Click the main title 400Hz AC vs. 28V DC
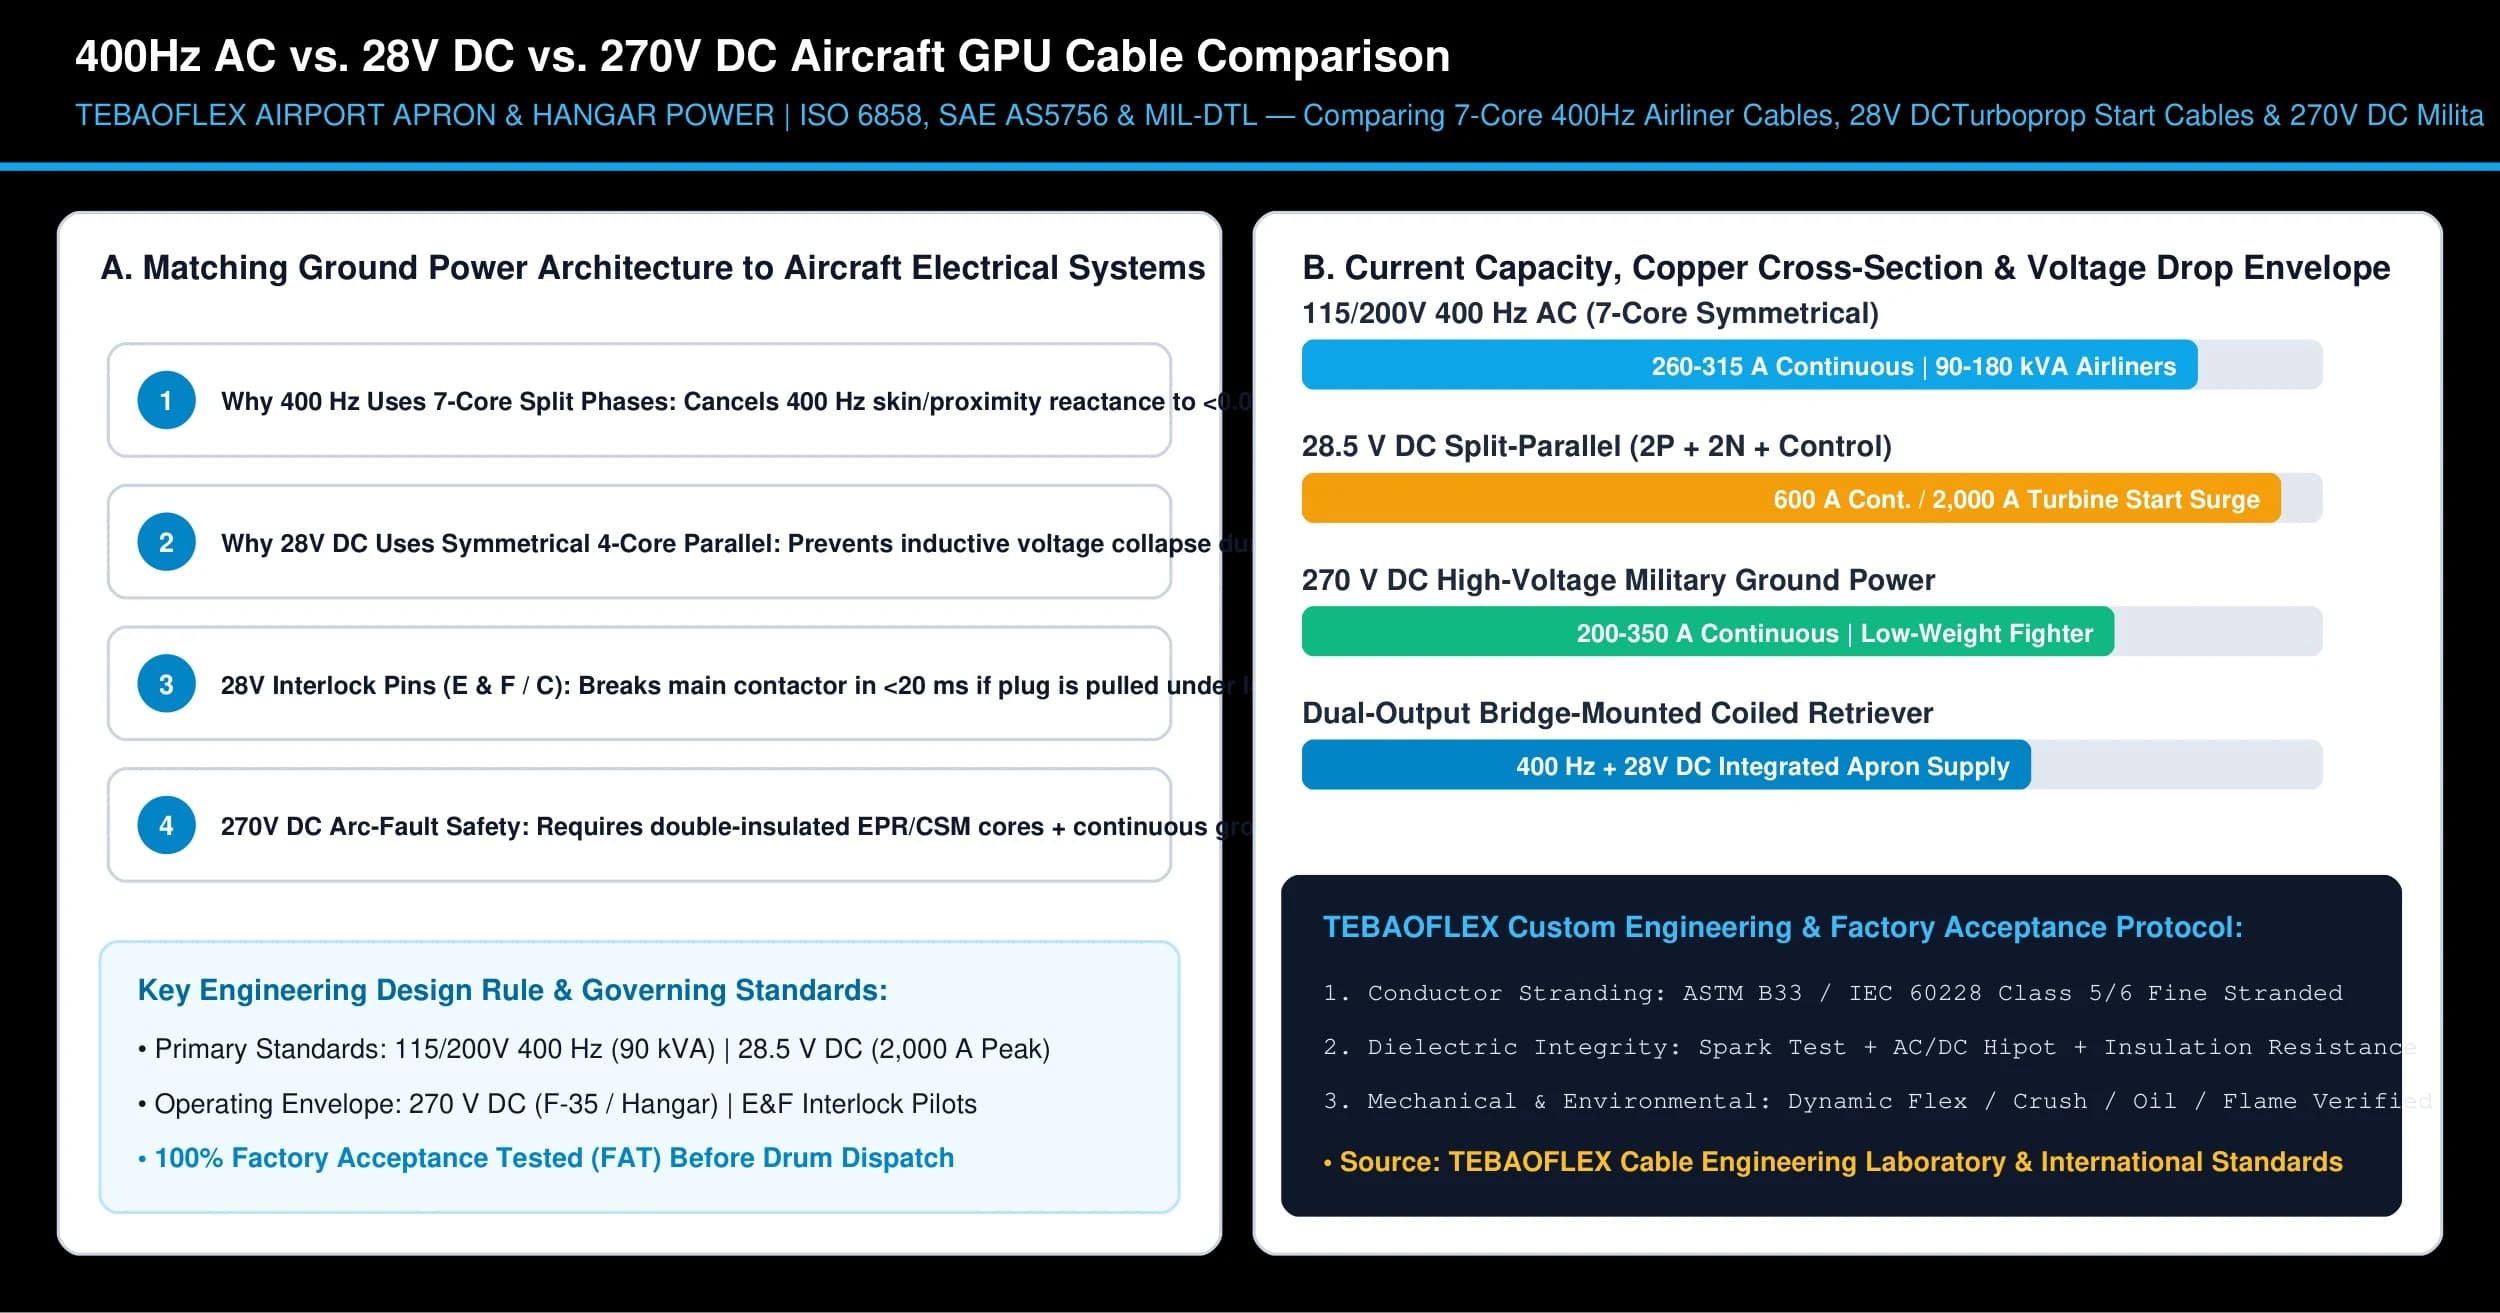The width and height of the screenshot is (2500, 1313). coord(762,56)
